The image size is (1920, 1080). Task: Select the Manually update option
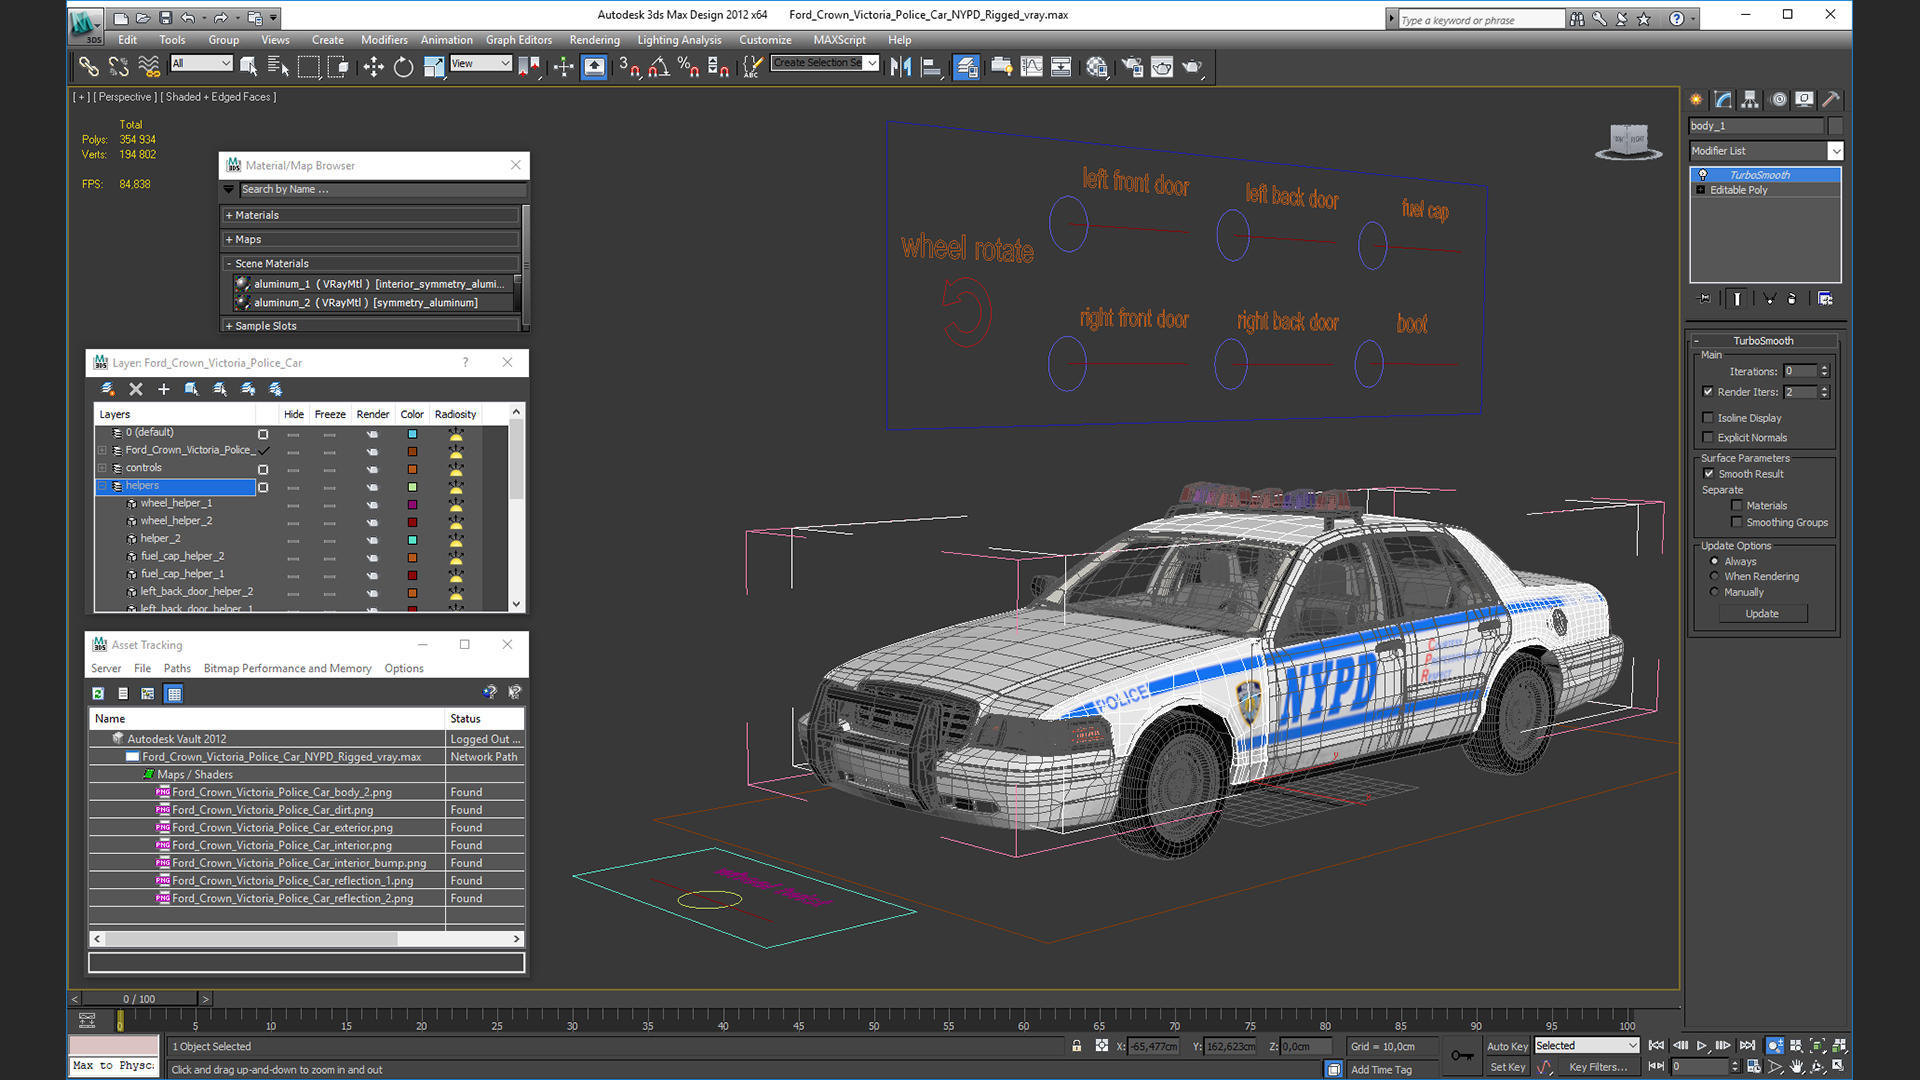tap(1715, 592)
